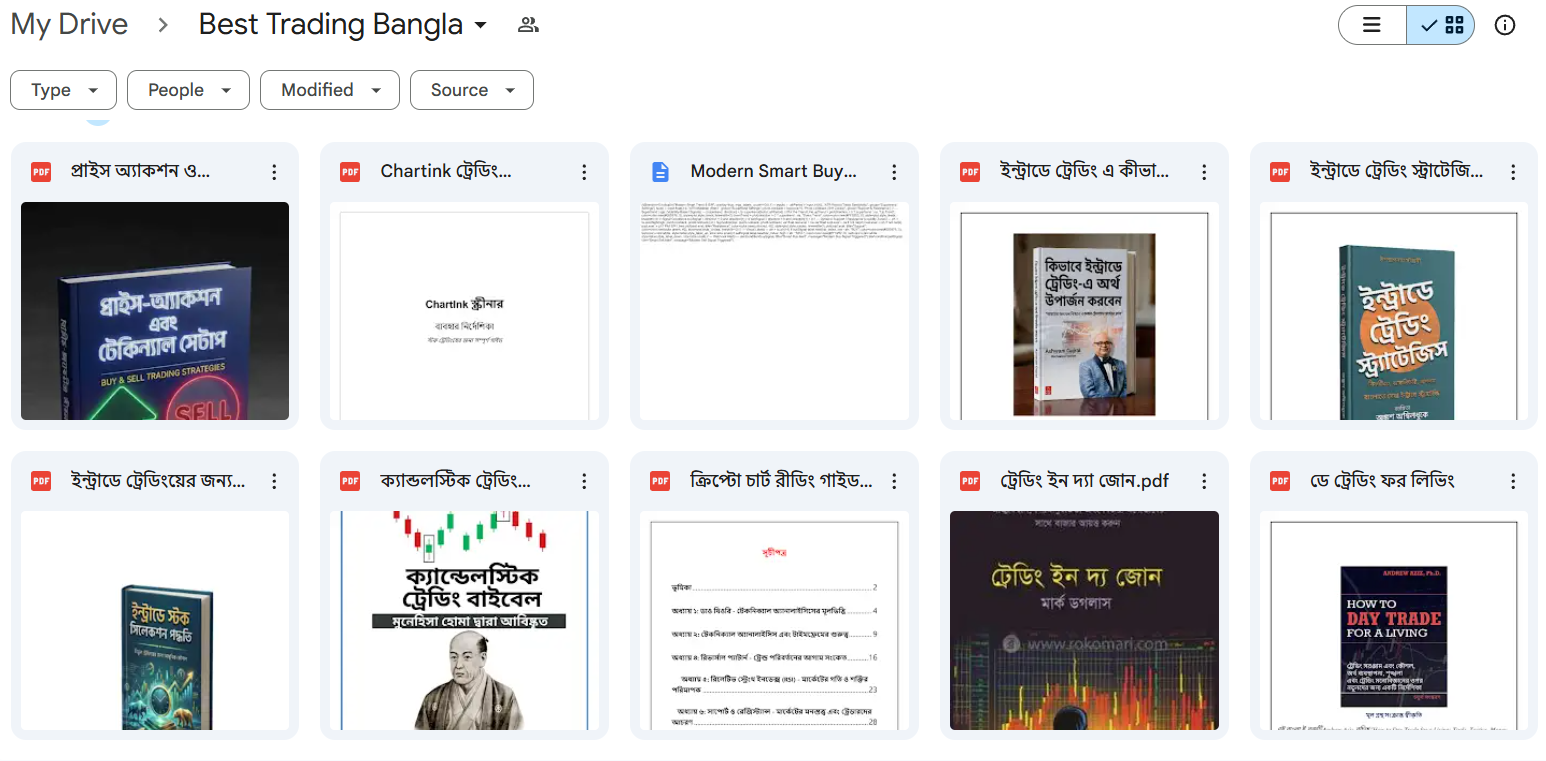Open more options for Chartink ট্রেডিং file

(x=584, y=172)
